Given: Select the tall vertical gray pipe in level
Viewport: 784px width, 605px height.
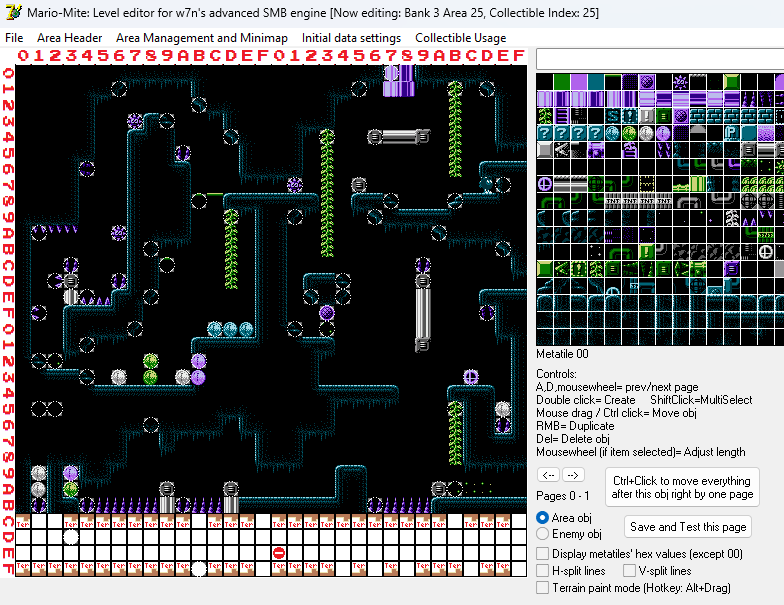Looking at the screenshot, I should (423, 312).
